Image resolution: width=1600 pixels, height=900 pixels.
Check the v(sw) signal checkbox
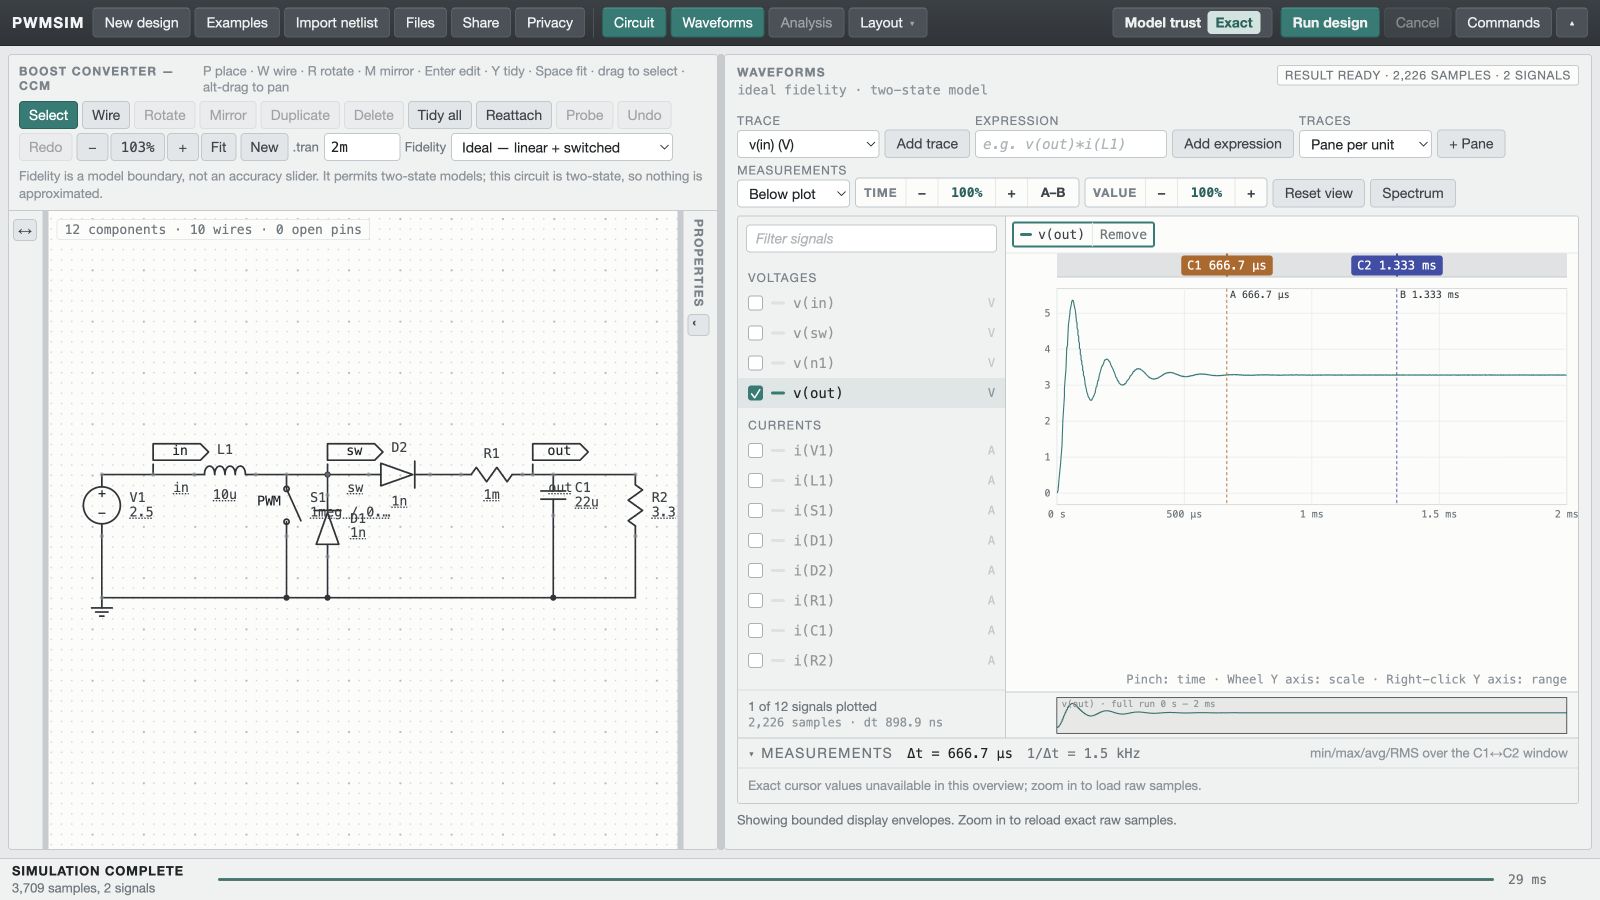coord(755,333)
